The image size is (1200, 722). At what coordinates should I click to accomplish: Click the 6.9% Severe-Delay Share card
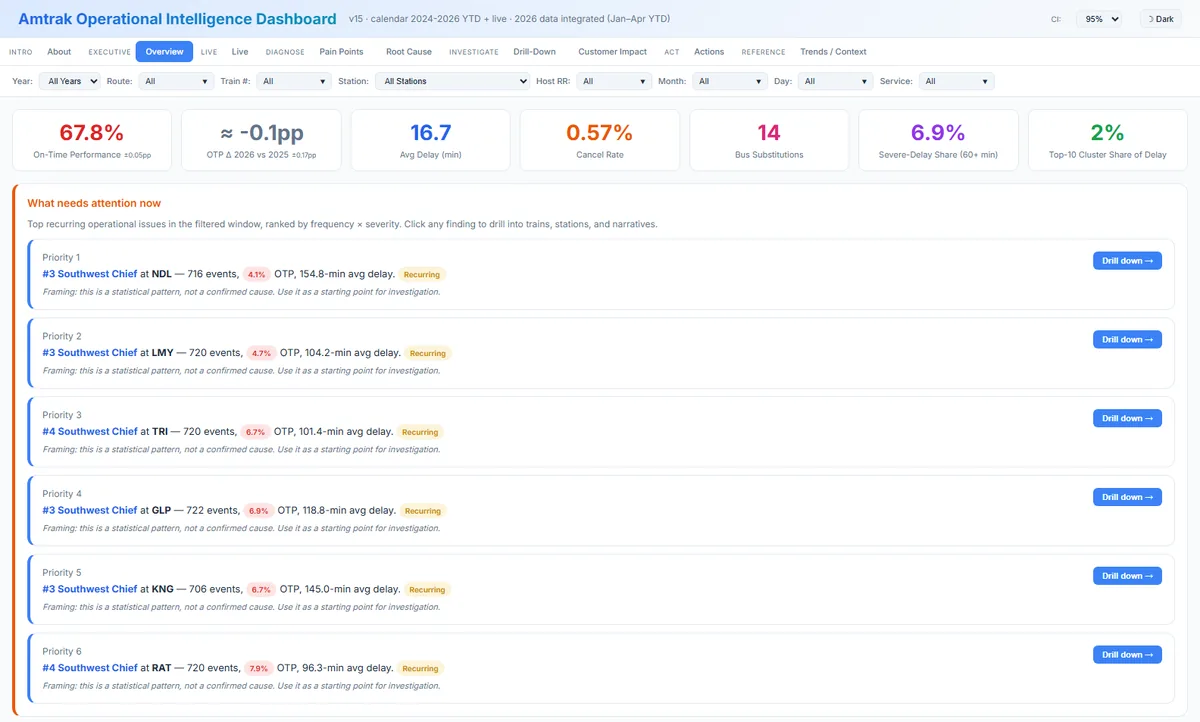tap(938, 140)
